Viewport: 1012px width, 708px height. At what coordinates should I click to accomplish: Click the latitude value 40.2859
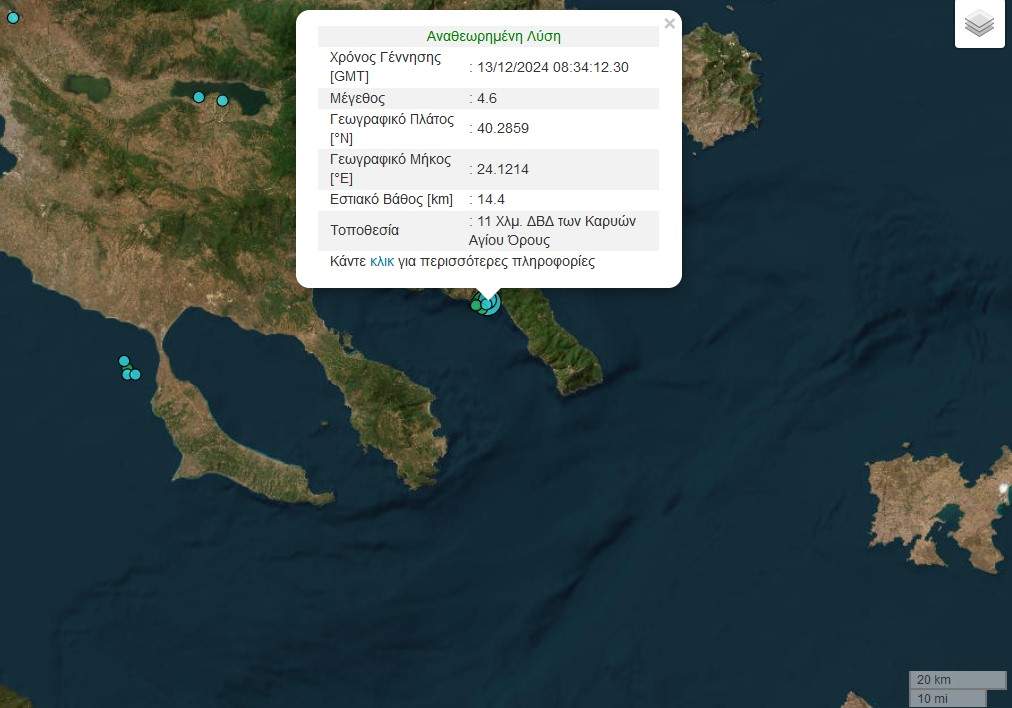[503, 128]
